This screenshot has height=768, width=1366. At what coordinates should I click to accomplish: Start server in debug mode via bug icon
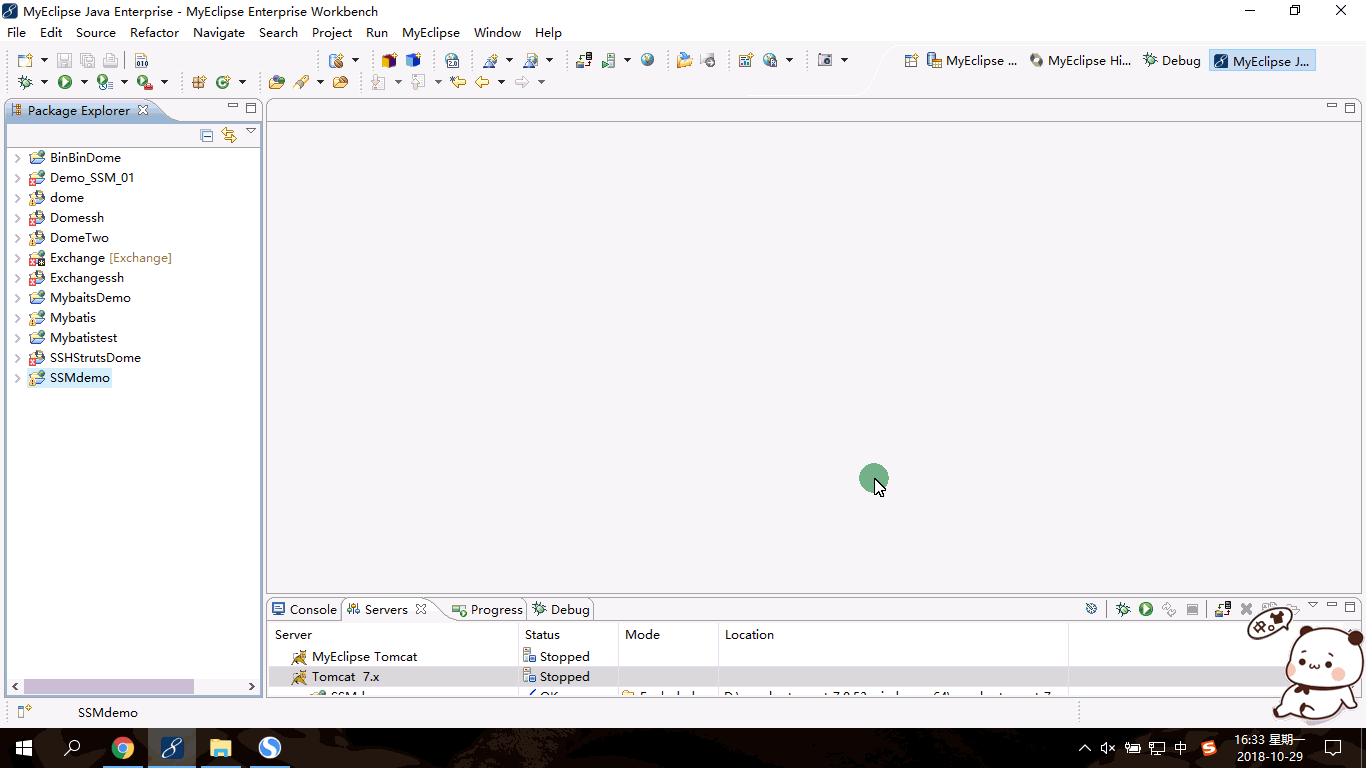point(1123,609)
